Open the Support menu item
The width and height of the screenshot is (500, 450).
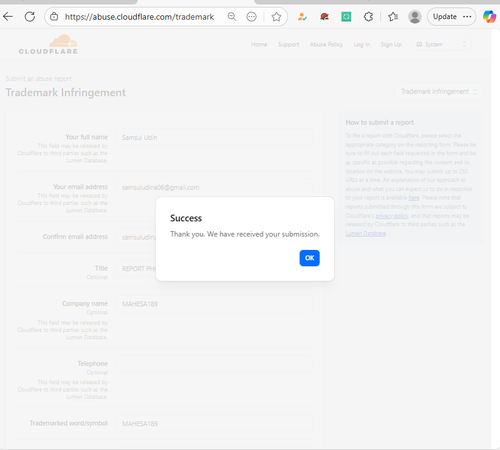tap(288, 44)
